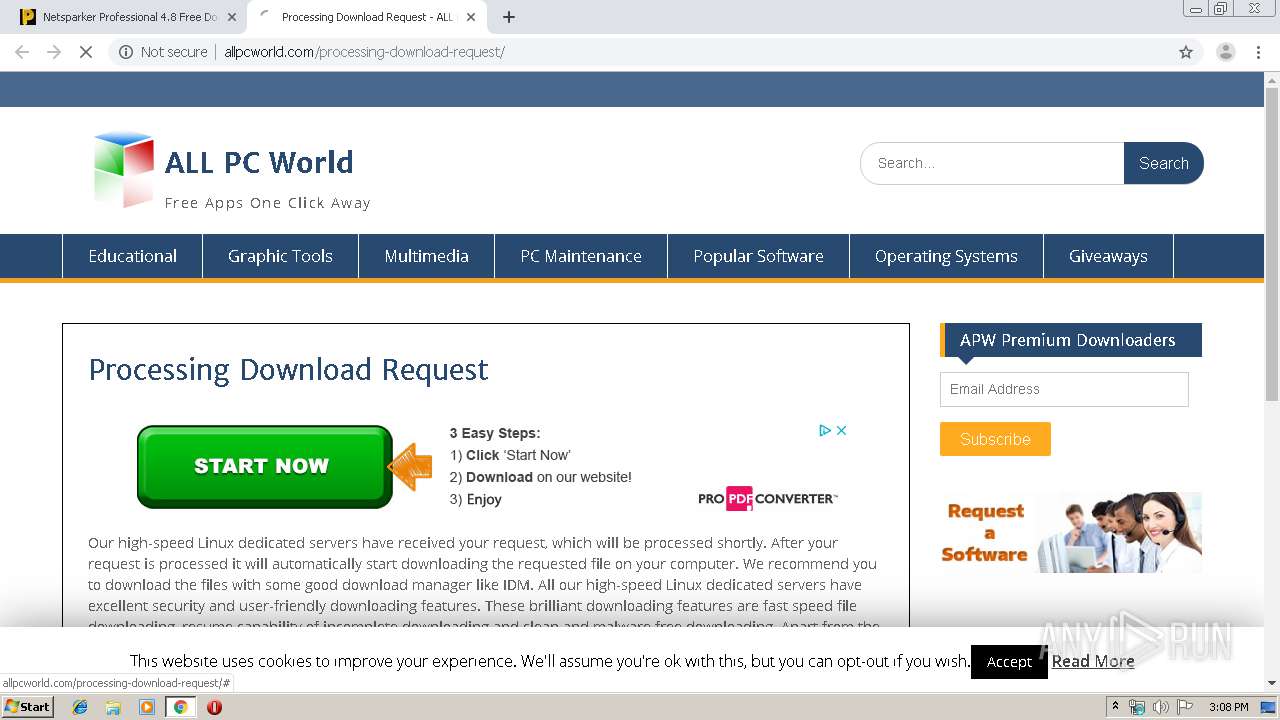This screenshot has height=720, width=1280.
Task: Open the Graphic Tools menu
Action: 280,256
